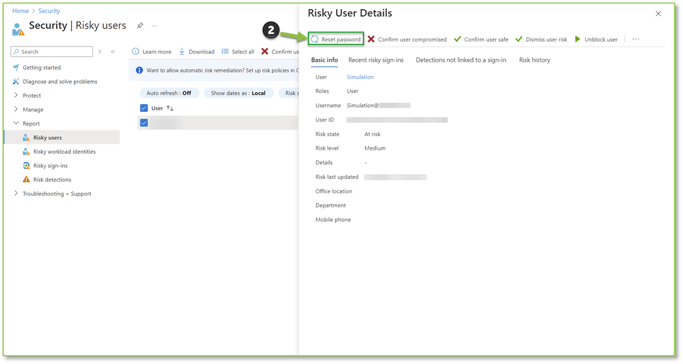
Task: Toggle the User column header checkbox
Action: pyautogui.click(x=144, y=108)
